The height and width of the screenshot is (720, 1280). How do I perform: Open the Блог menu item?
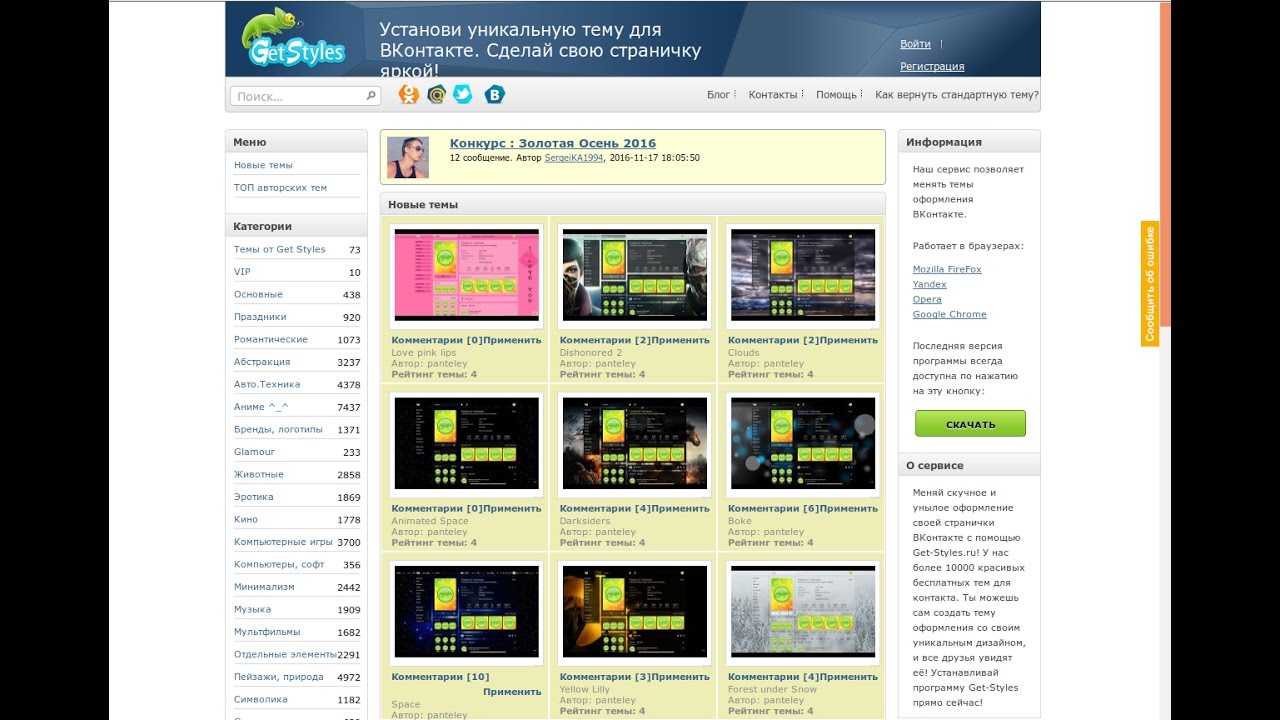tap(718, 95)
